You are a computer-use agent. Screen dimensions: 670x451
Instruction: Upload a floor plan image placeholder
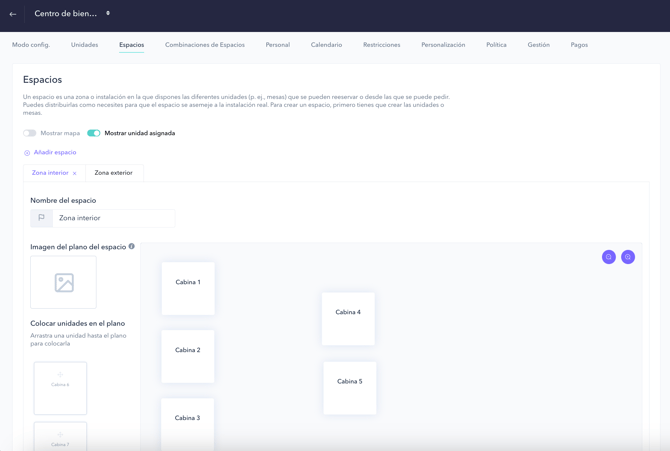(x=63, y=282)
